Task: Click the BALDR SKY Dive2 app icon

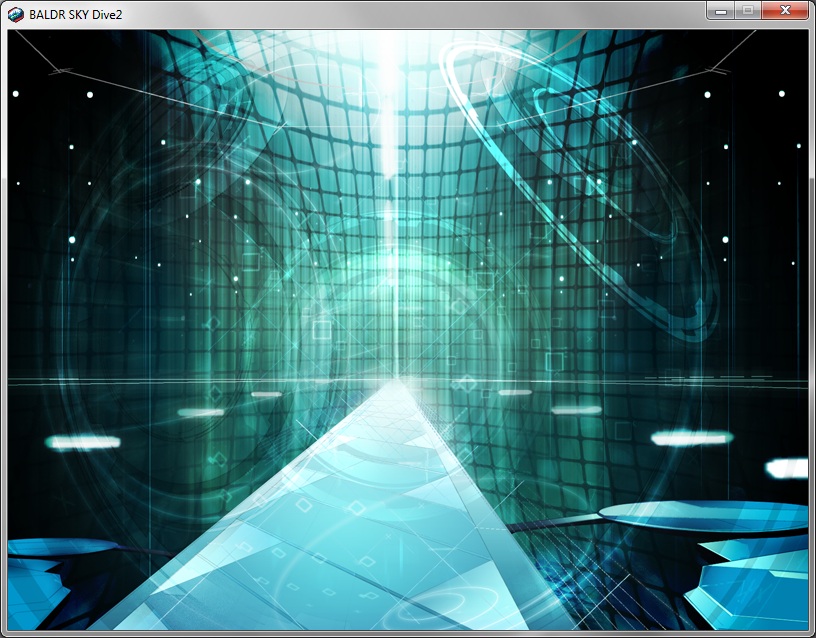Action: point(16,15)
